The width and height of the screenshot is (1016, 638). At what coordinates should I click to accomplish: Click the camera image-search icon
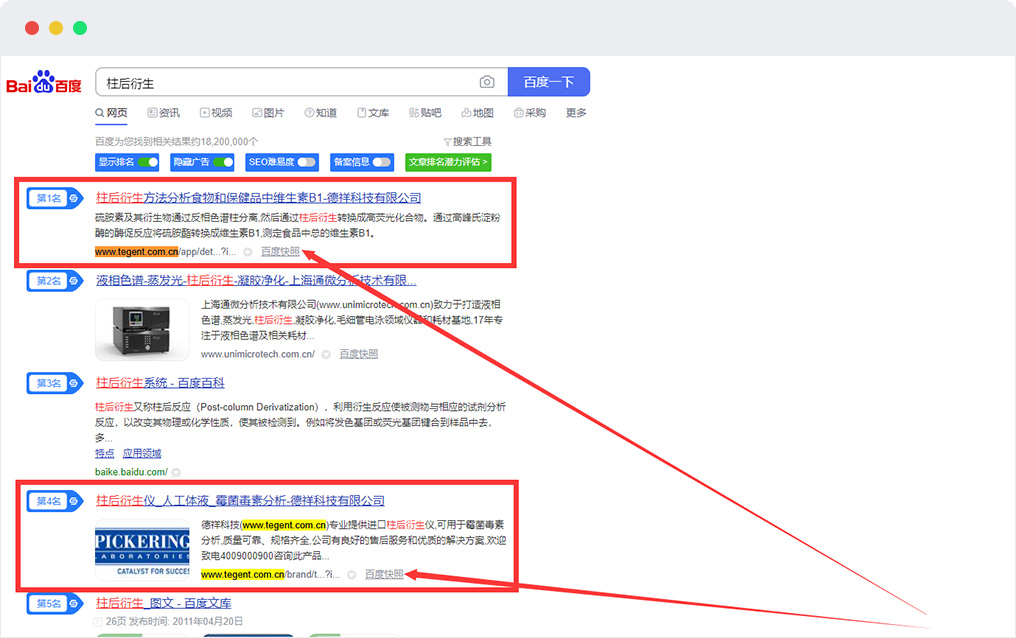click(x=487, y=82)
